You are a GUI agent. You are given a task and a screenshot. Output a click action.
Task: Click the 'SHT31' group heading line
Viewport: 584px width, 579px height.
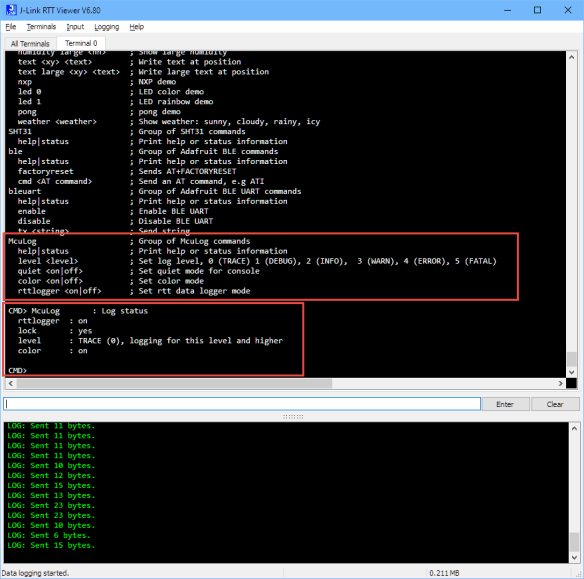coord(127,131)
